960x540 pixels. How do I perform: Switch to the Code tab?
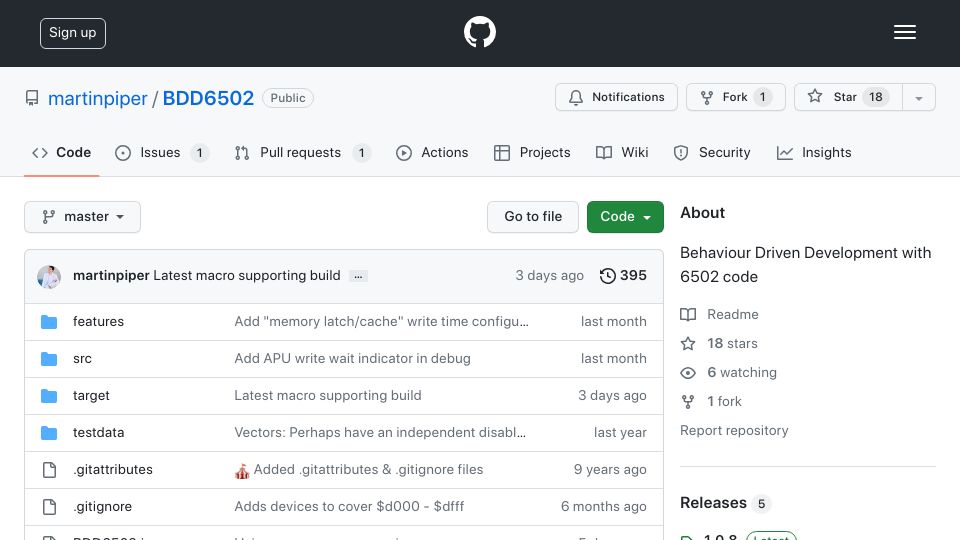point(61,152)
